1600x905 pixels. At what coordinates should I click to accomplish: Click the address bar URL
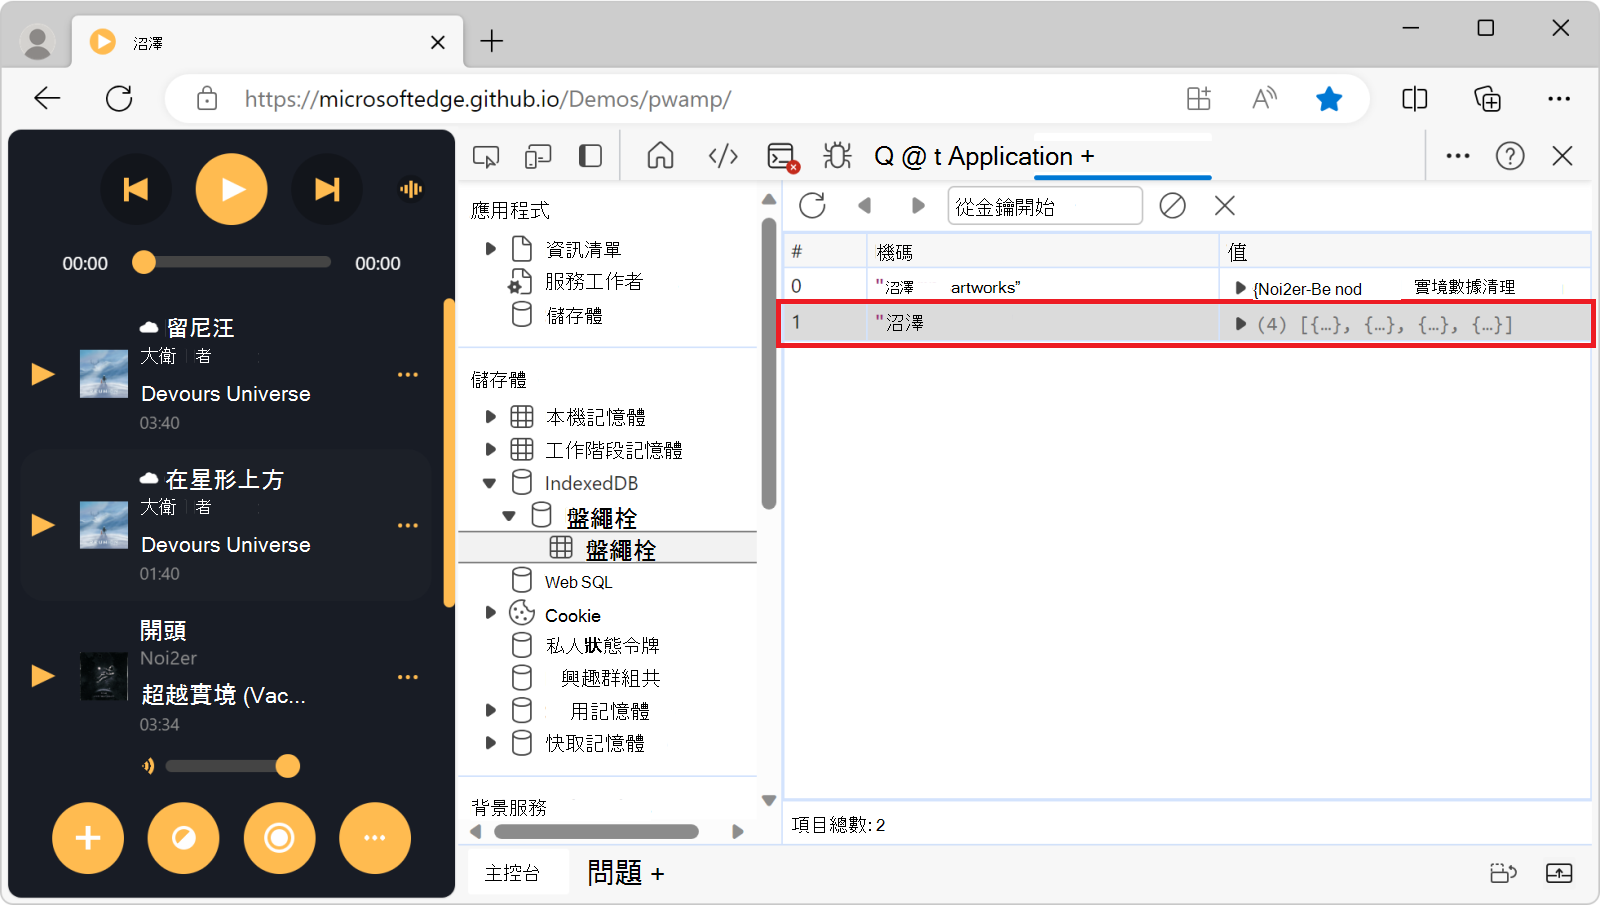[x=488, y=99]
